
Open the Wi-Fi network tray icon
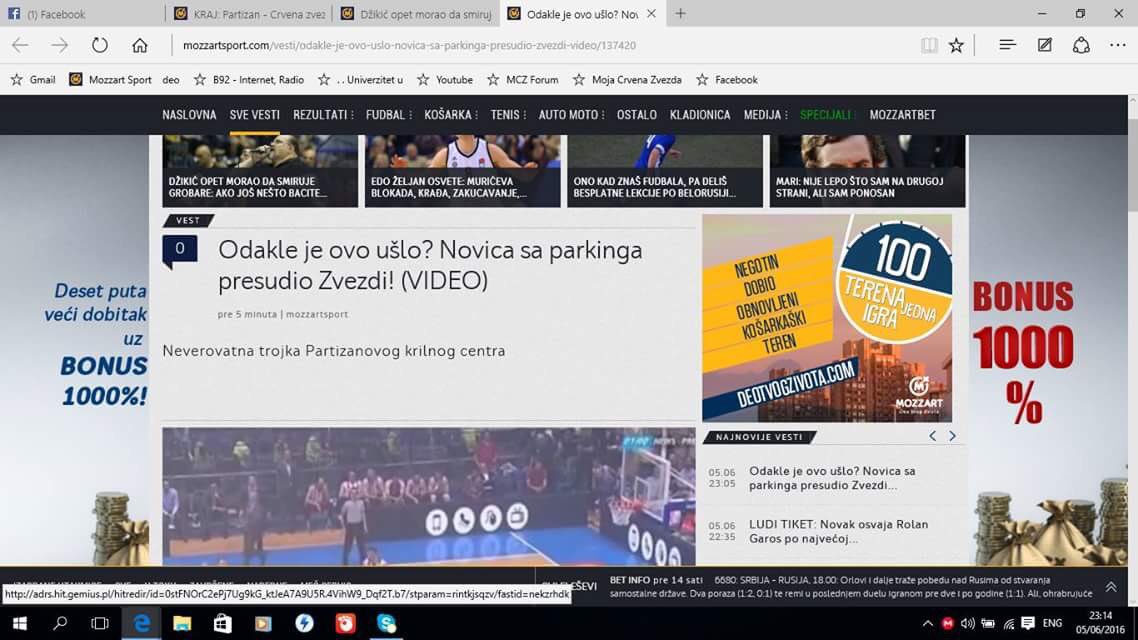coord(1009,623)
